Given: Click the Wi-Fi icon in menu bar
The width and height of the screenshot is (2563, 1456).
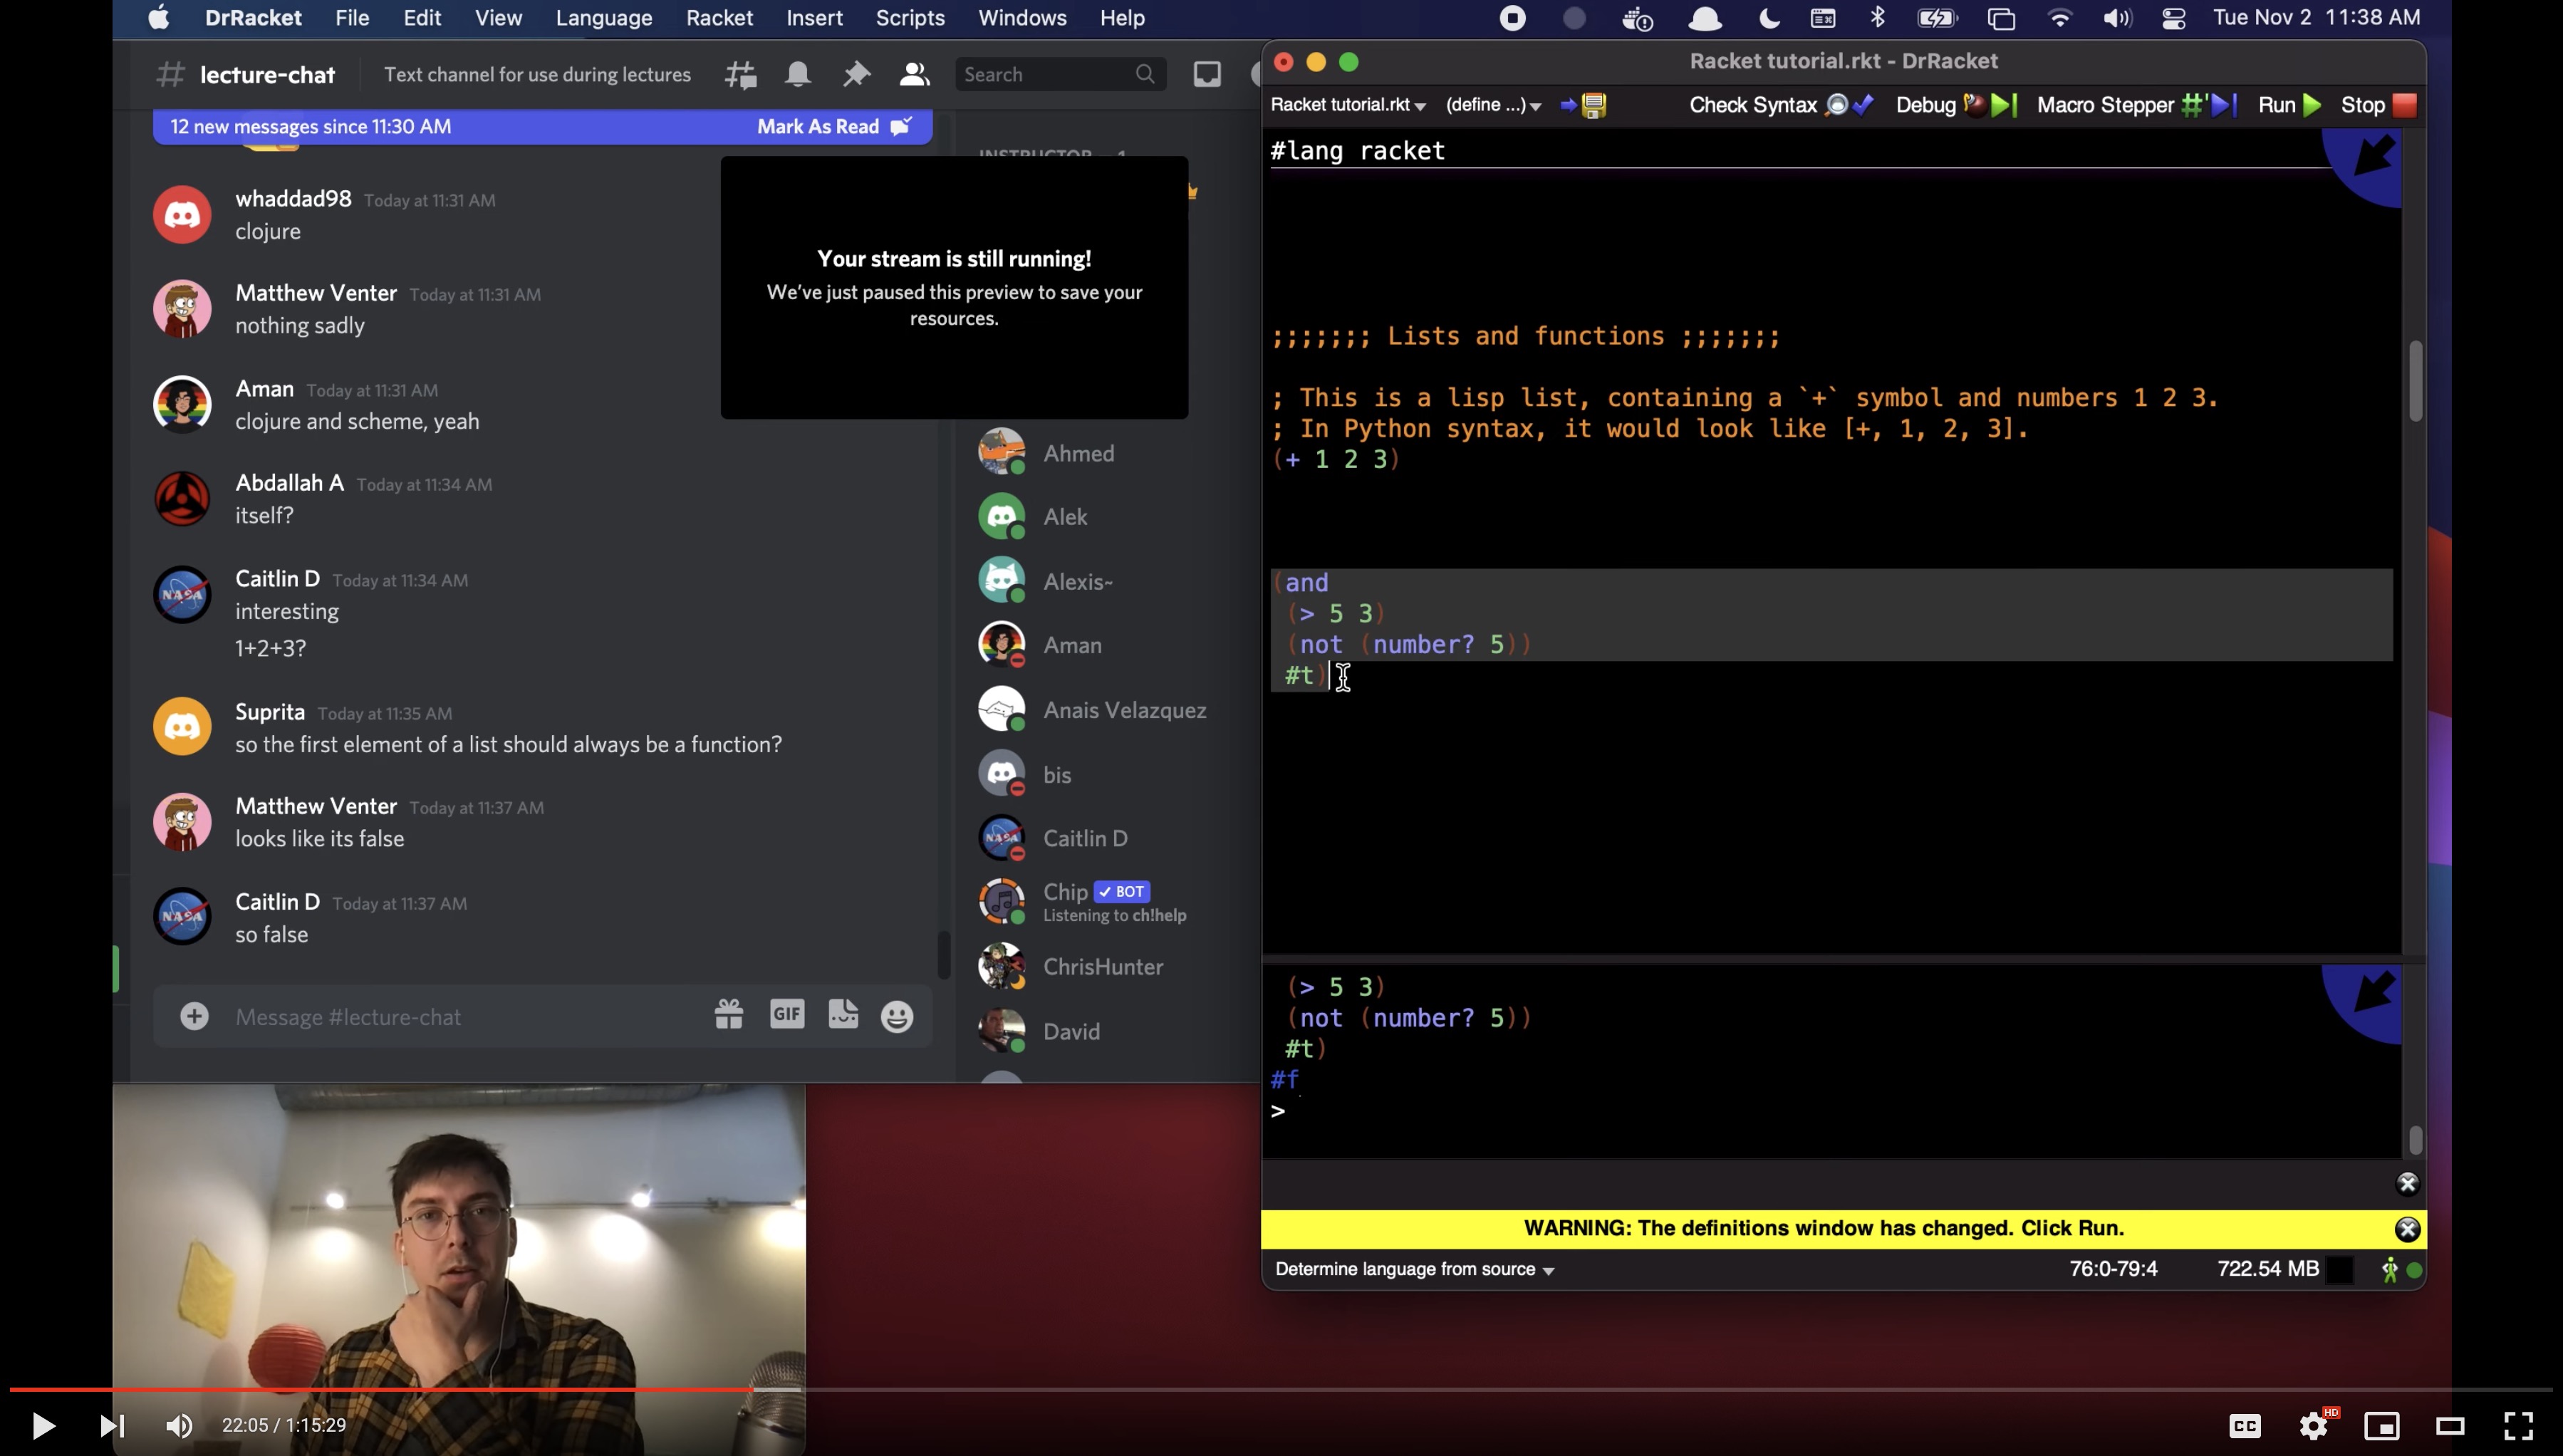Looking at the screenshot, I should (x=2059, y=18).
